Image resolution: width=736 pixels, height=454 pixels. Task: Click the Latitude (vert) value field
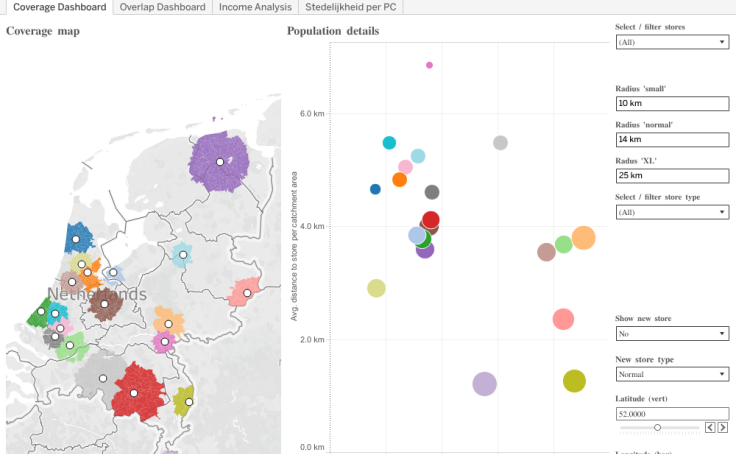pos(671,412)
